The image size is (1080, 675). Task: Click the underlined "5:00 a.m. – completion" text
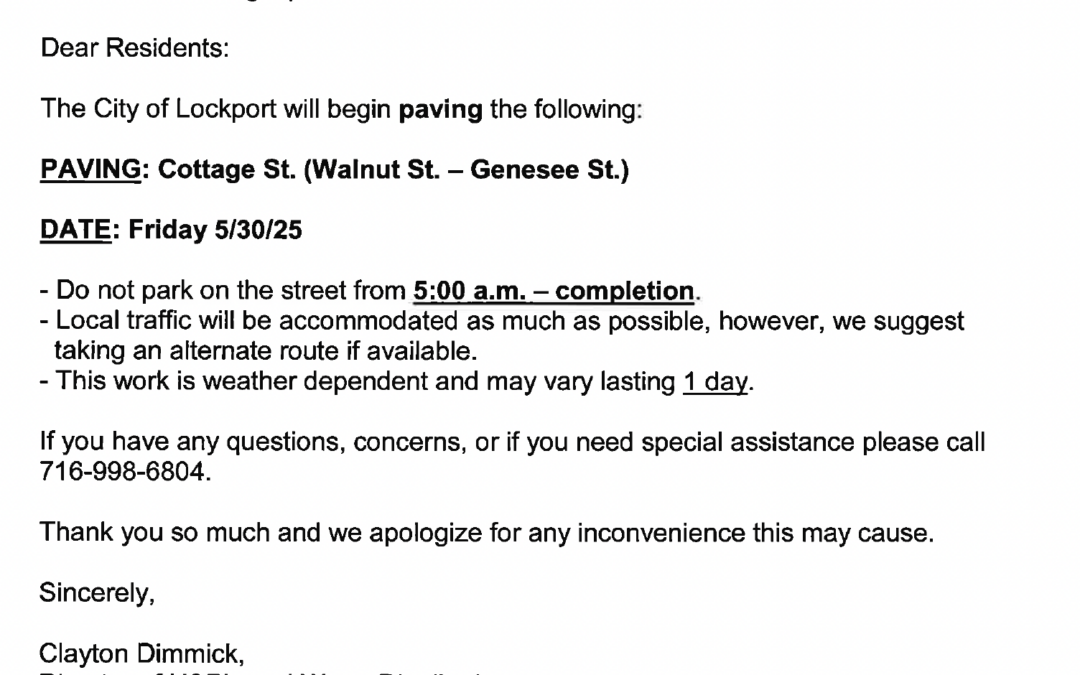(554, 291)
